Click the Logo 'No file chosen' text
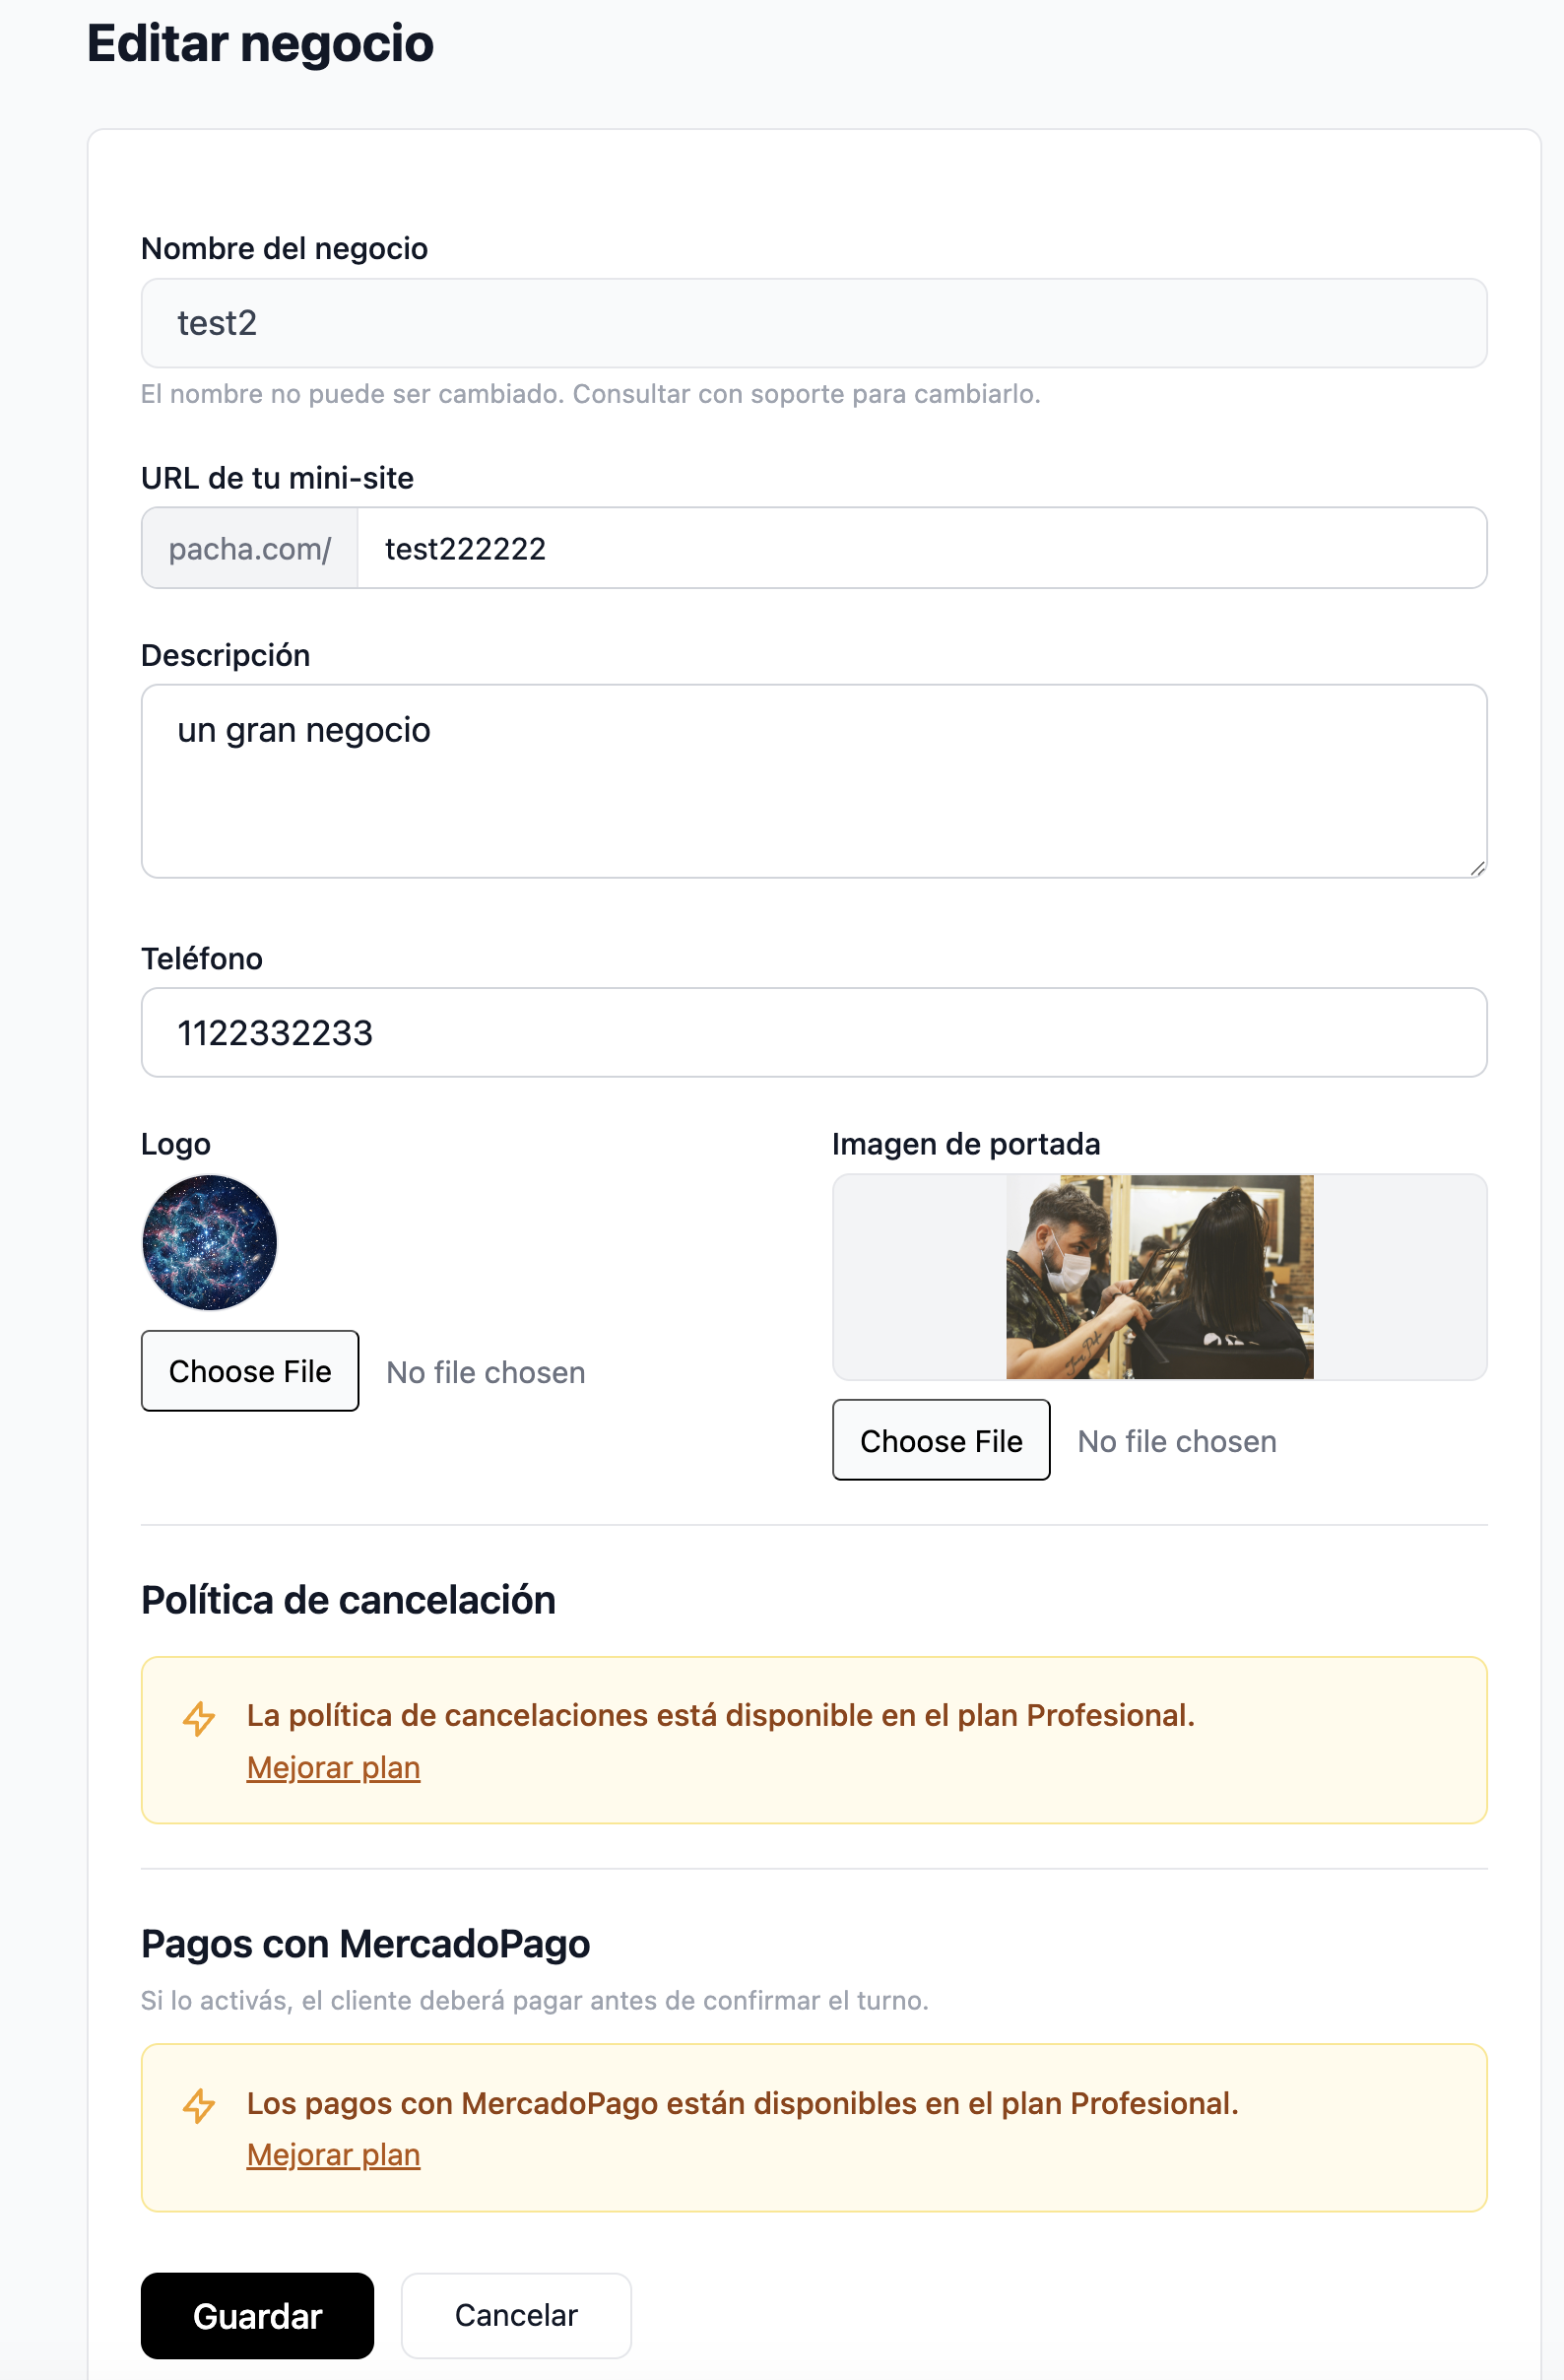 [x=486, y=1372]
